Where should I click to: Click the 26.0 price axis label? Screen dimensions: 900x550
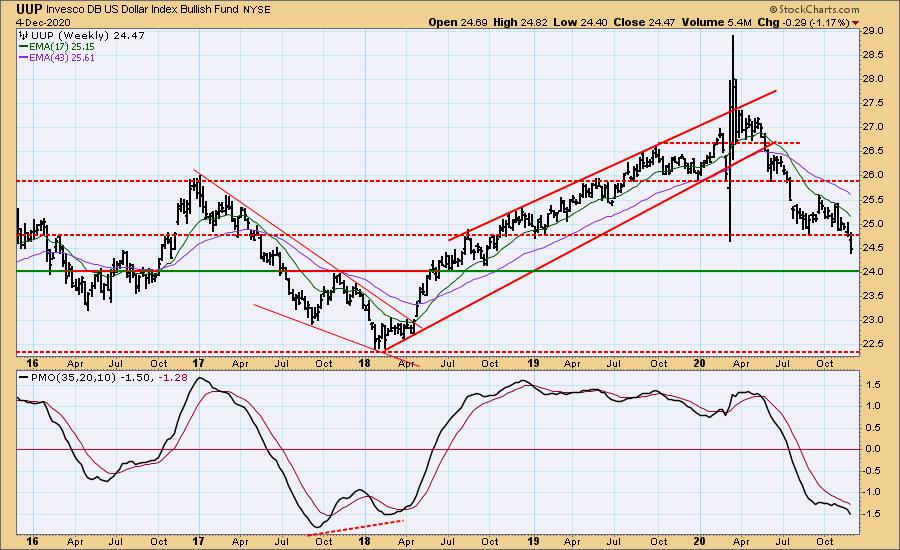pos(872,175)
